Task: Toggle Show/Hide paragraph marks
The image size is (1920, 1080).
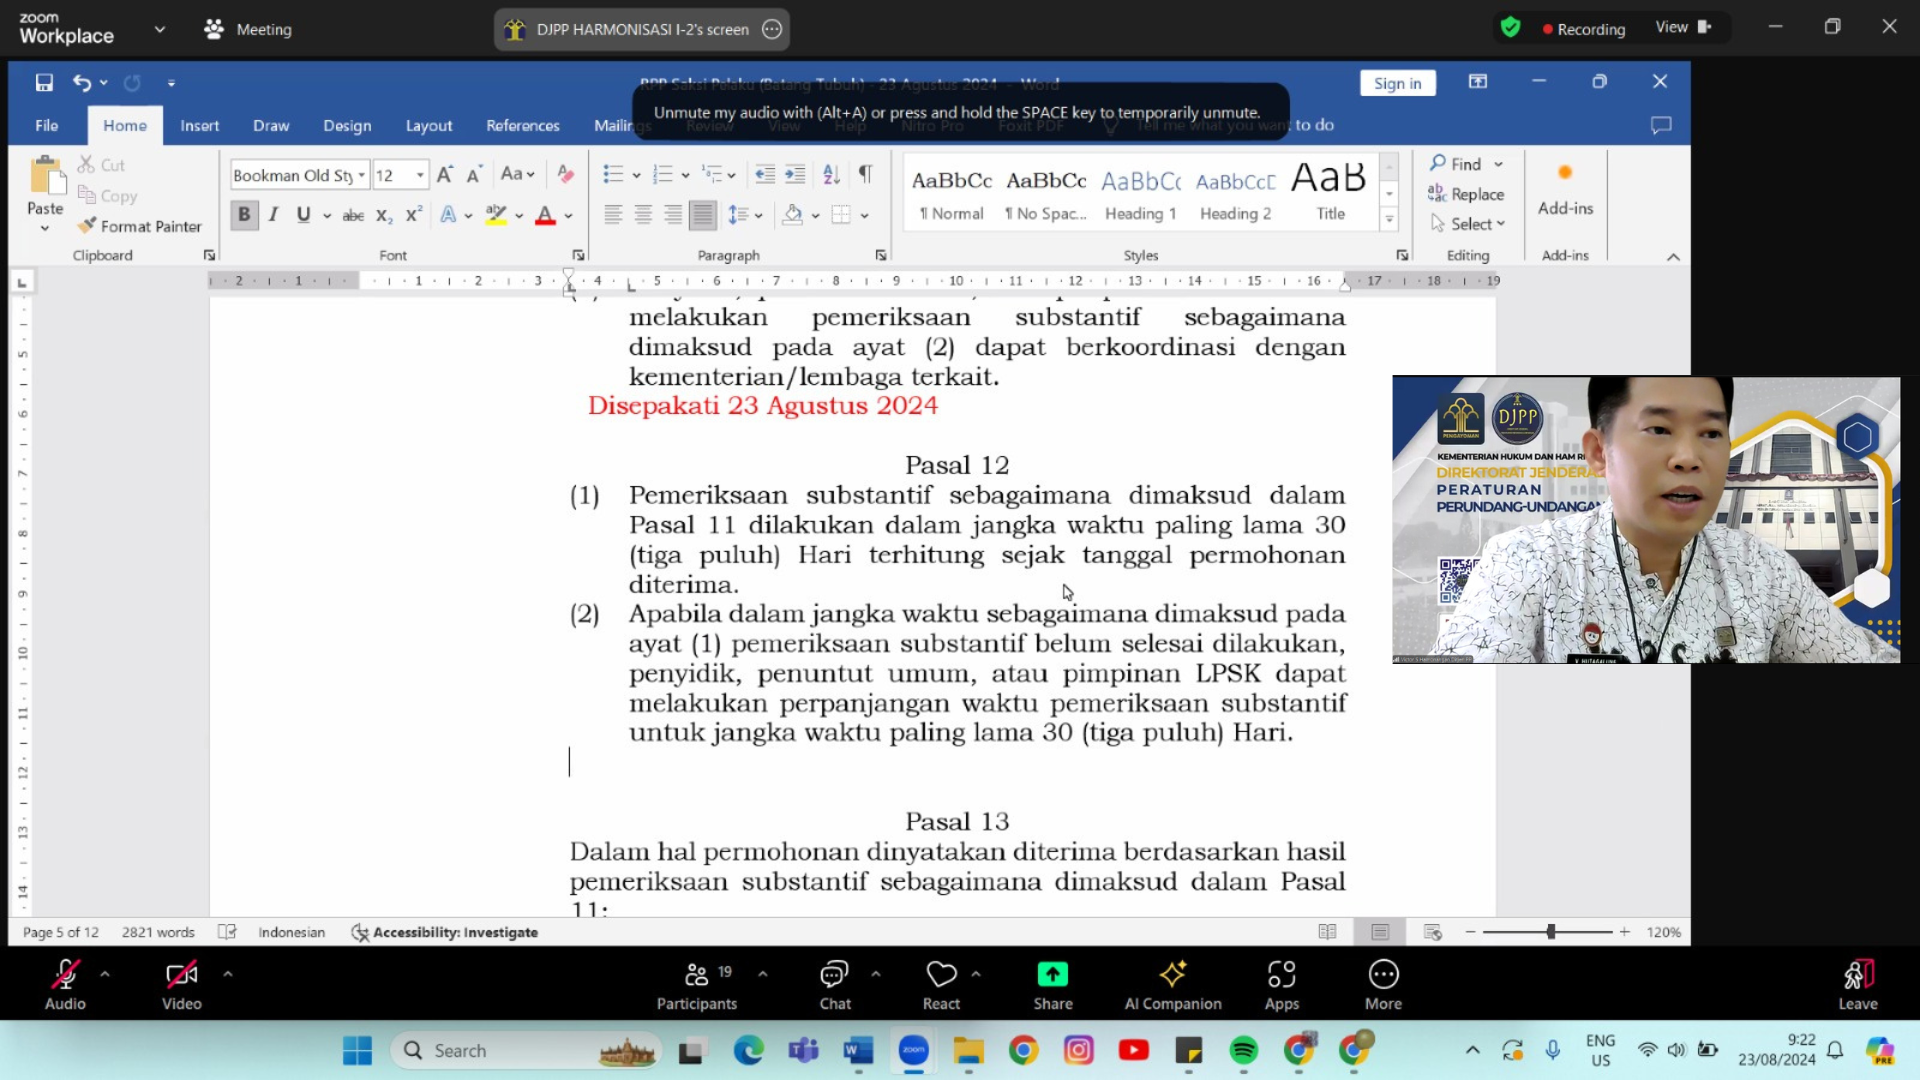Action: 865,175
